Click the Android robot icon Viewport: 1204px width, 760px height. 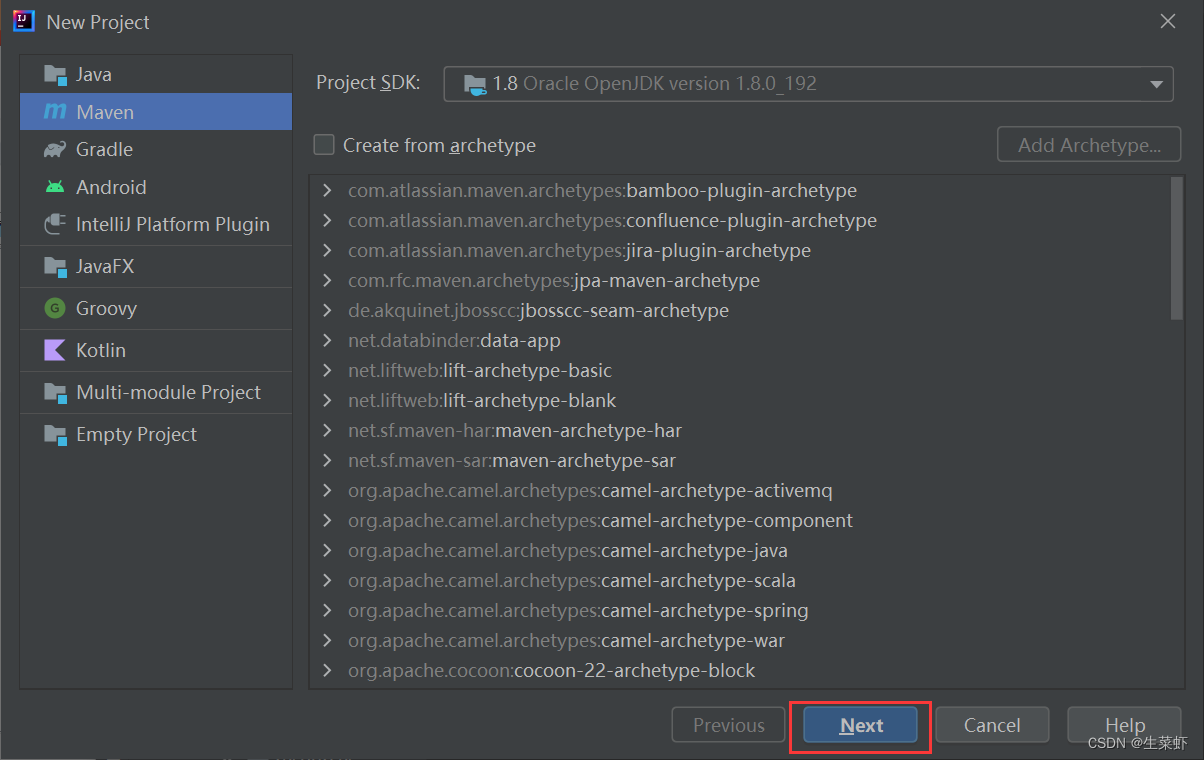[55, 187]
